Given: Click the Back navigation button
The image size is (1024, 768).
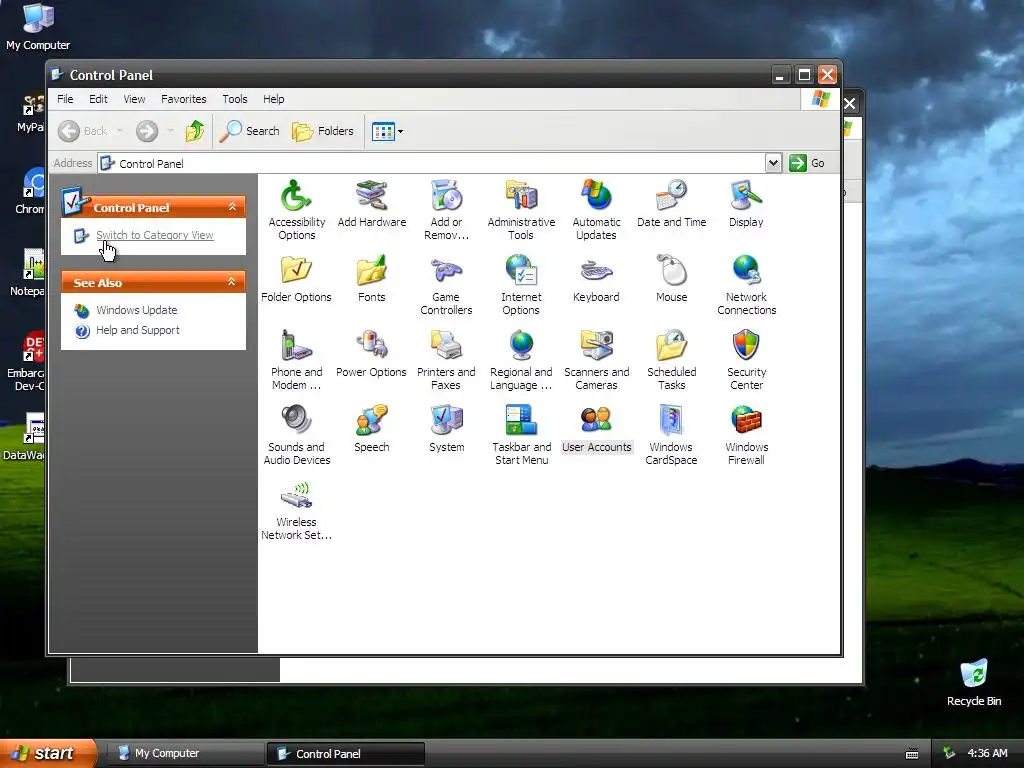Looking at the screenshot, I should (82, 131).
